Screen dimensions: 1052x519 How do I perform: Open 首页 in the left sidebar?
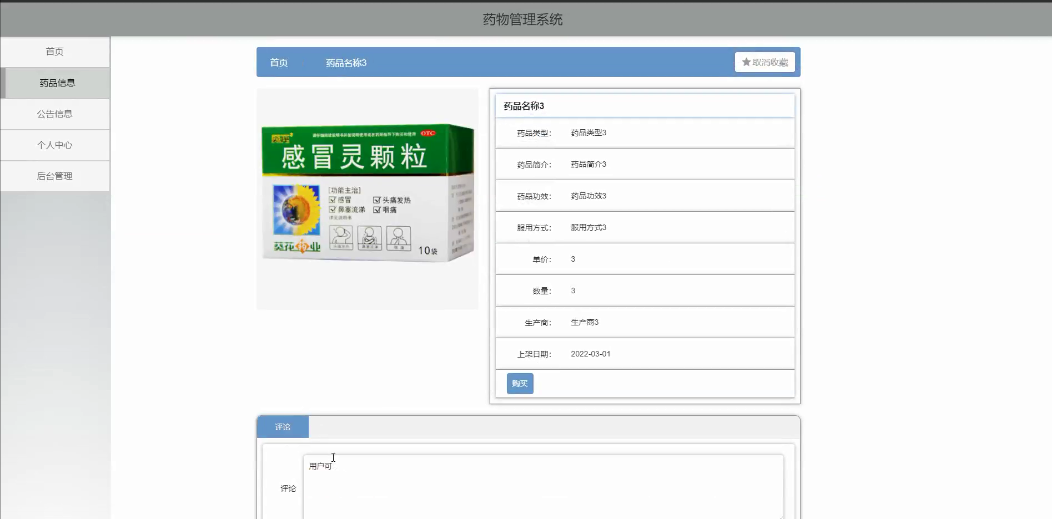click(x=55, y=52)
